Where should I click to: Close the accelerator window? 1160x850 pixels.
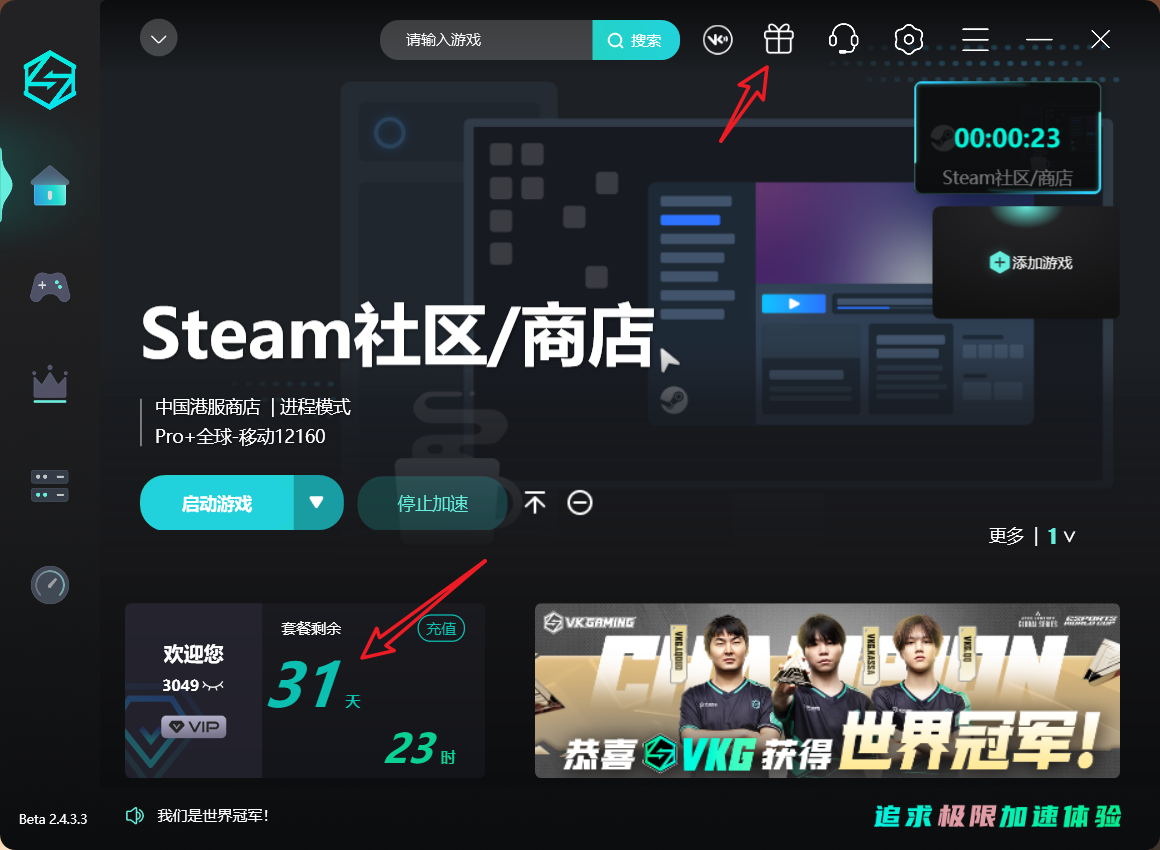[1100, 39]
